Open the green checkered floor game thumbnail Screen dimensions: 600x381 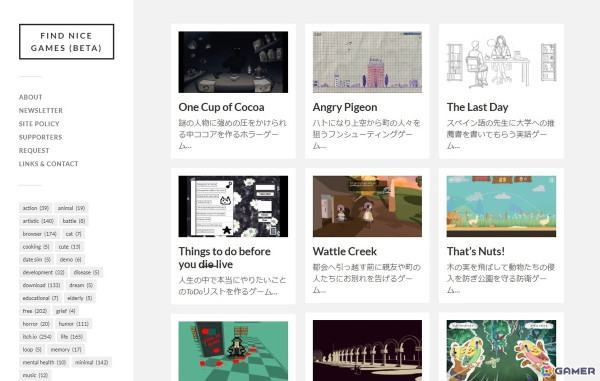[x=233, y=351]
